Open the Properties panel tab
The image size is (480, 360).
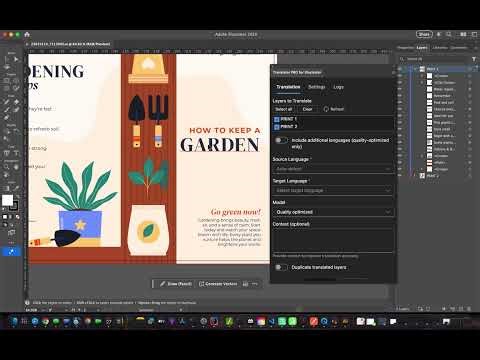pyautogui.click(x=406, y=48)
